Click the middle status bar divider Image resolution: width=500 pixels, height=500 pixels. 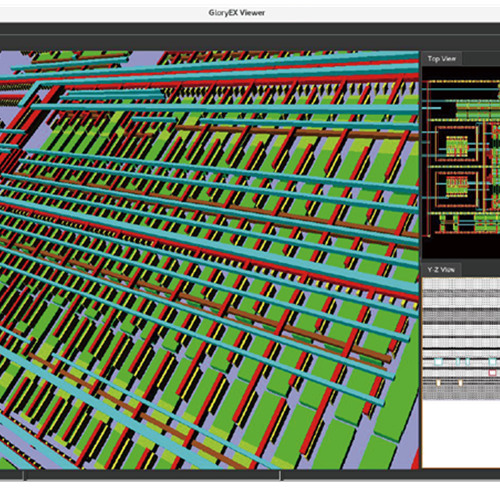click(280, 475)
